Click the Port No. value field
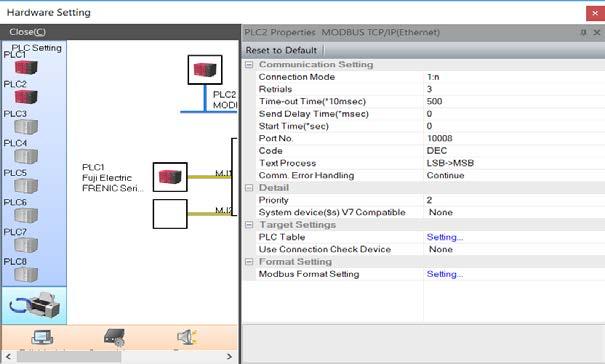Image resolution: width=605 pixels, height=364 pixels. tap(514, 138)
